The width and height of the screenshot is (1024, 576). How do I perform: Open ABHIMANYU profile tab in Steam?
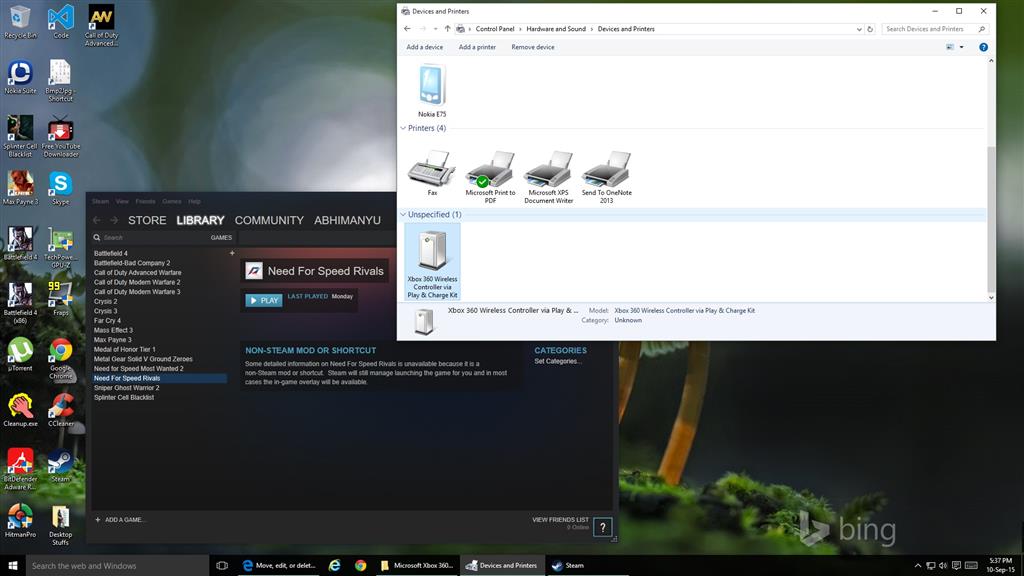pyautogui.click(x=347, y=220)
